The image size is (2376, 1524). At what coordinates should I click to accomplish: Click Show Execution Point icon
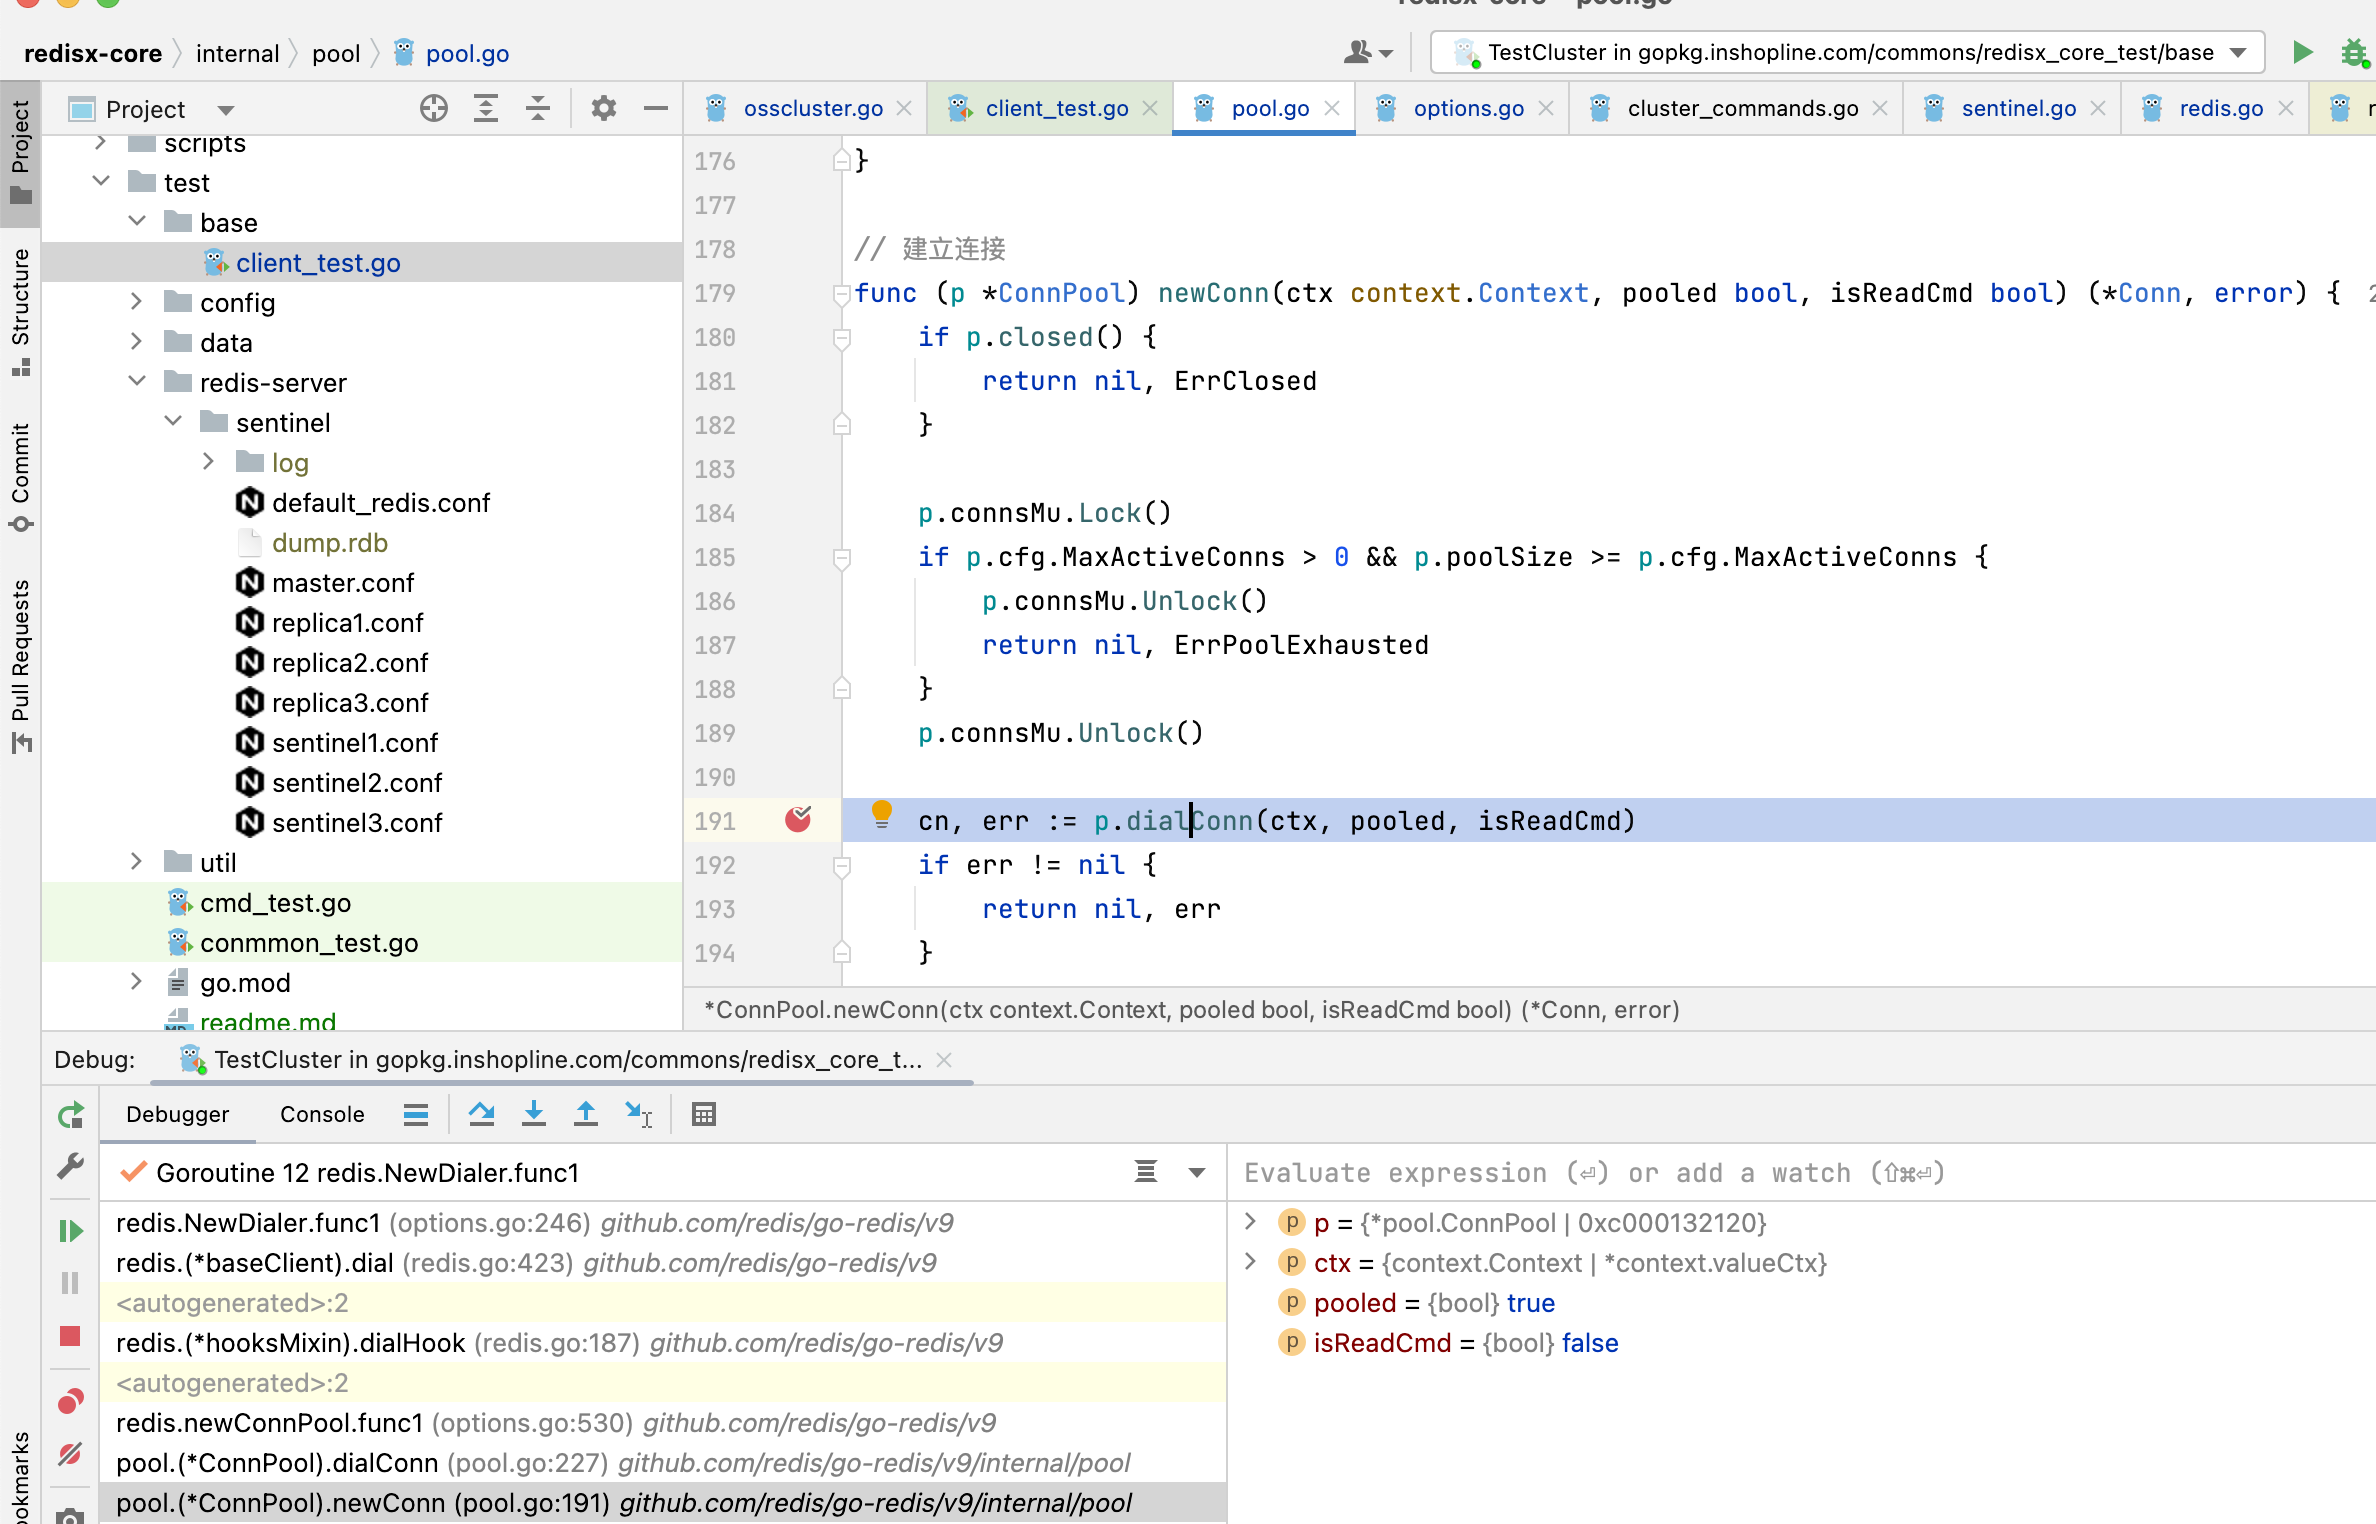click(416, 1114)
